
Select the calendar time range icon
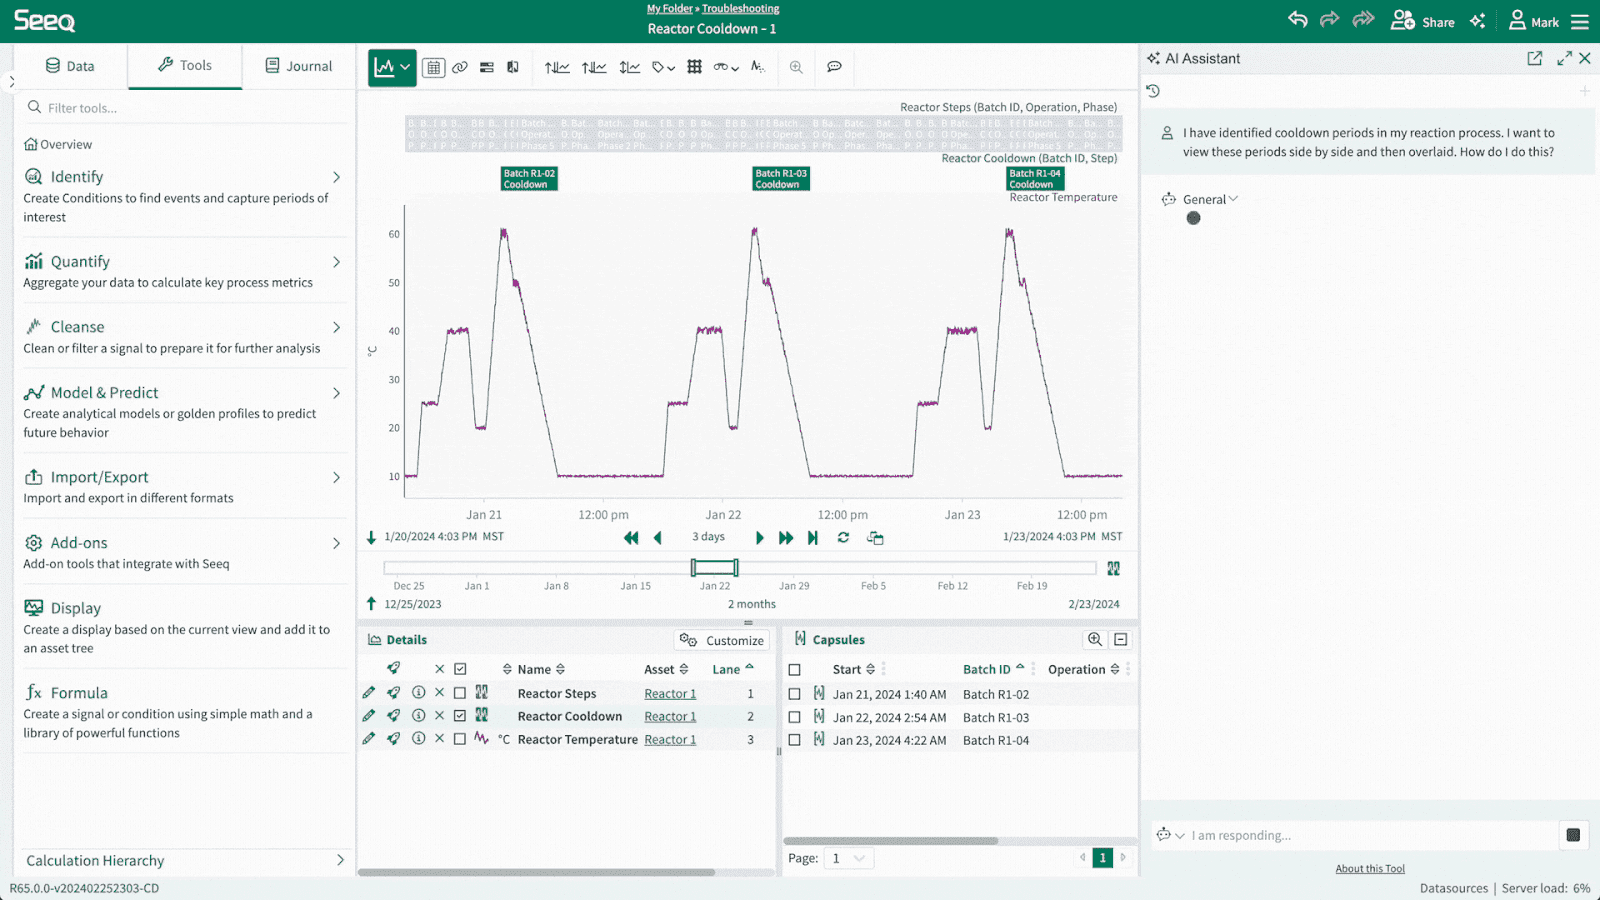pos(433,67)
